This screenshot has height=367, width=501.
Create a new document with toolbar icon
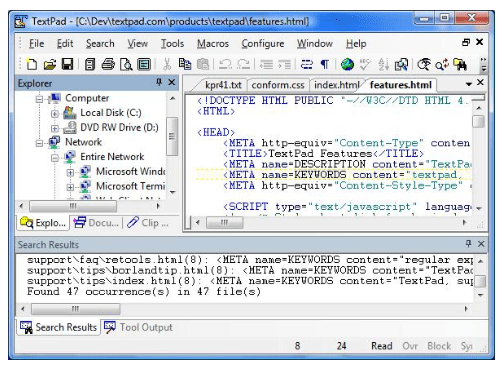point(32,64)
